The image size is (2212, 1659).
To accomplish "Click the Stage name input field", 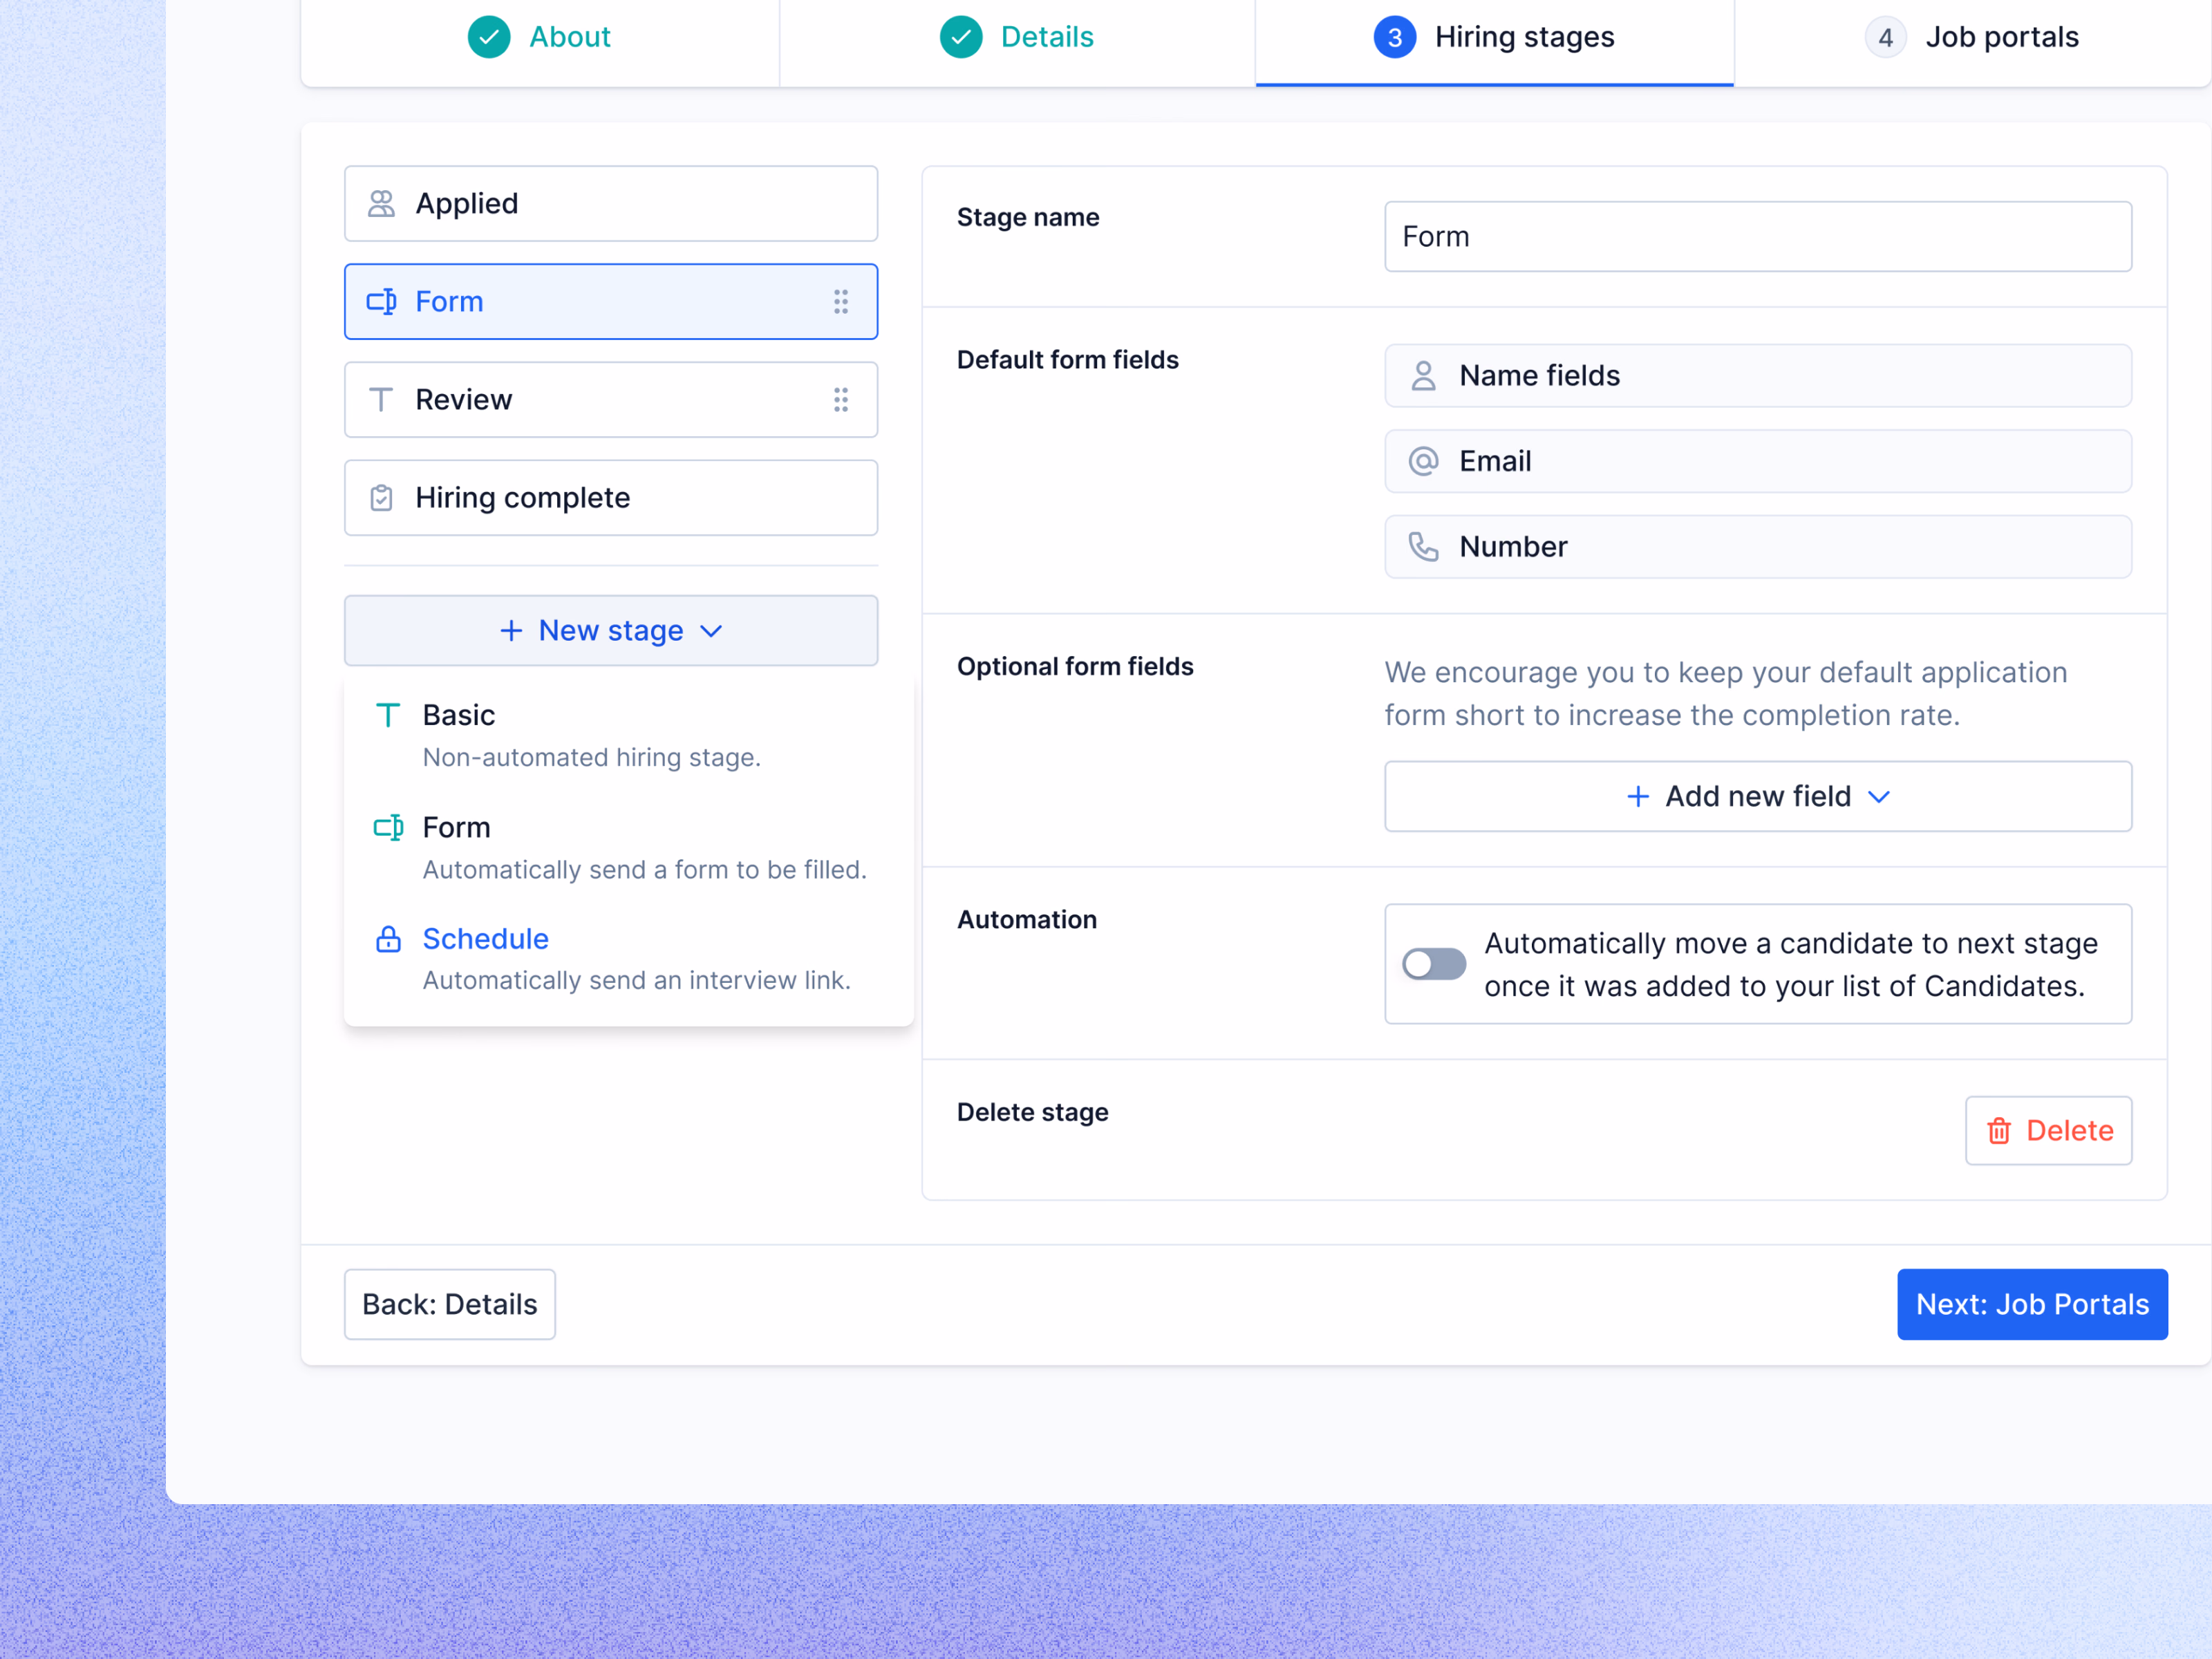I will [x=1758, y=237].
